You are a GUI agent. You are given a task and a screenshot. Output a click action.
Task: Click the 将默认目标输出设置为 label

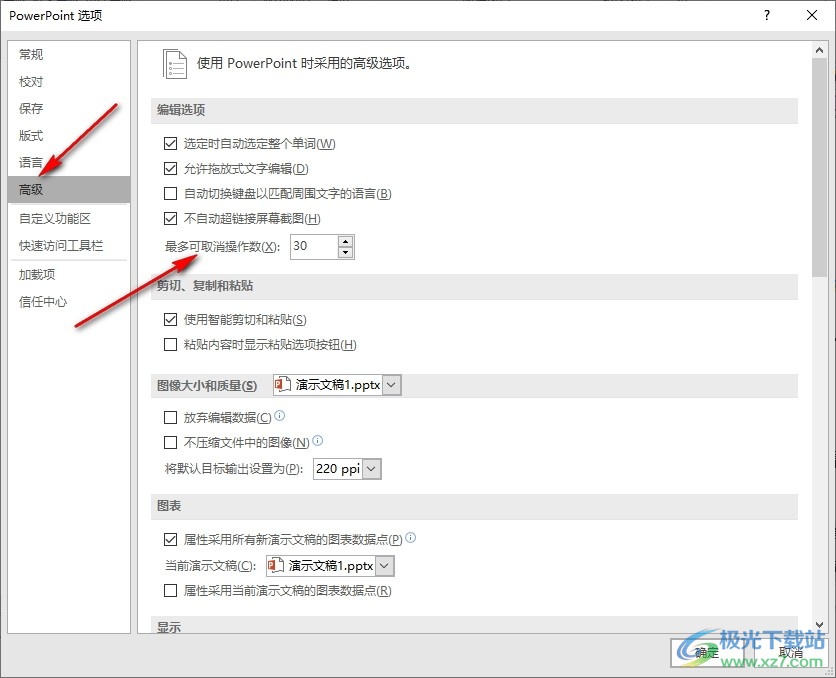tap(234, 469)
